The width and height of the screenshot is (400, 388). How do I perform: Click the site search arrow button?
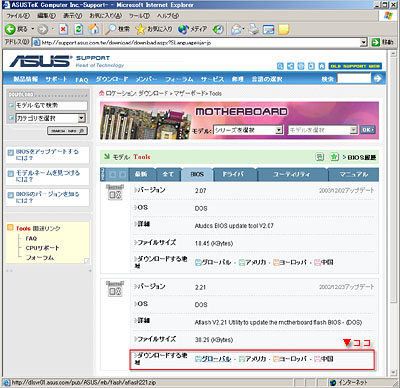click(377, 78)
